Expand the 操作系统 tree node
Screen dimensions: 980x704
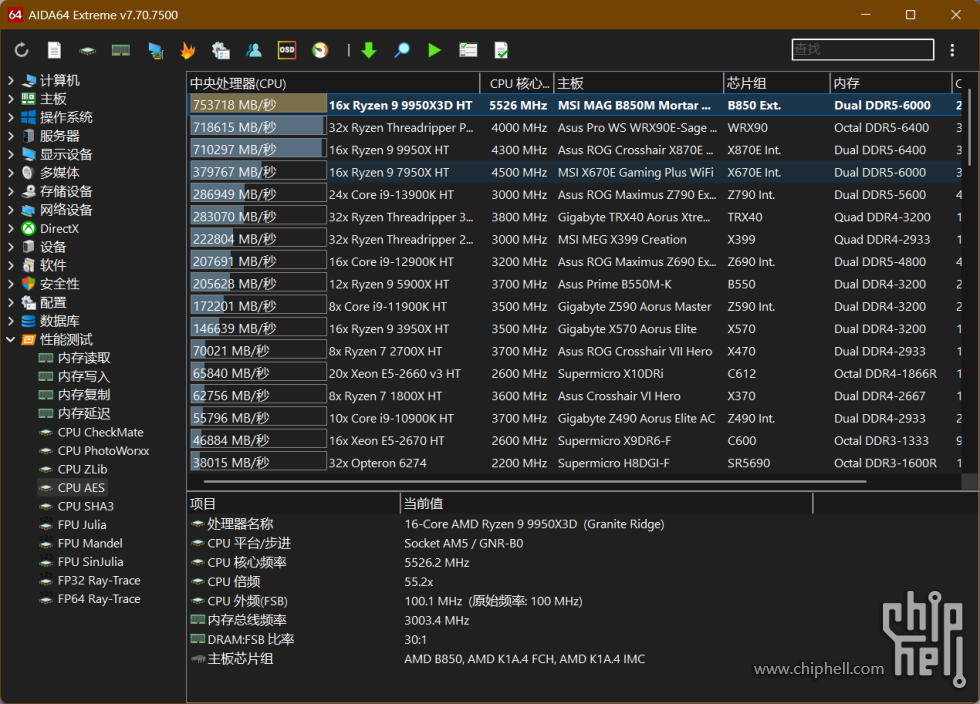(11, 117)
